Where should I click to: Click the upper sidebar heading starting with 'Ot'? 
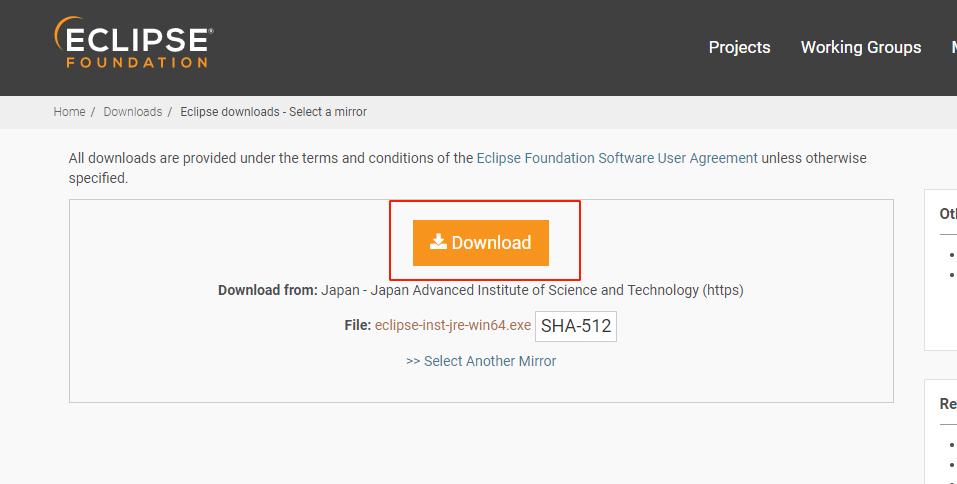[x=948, y=213]
